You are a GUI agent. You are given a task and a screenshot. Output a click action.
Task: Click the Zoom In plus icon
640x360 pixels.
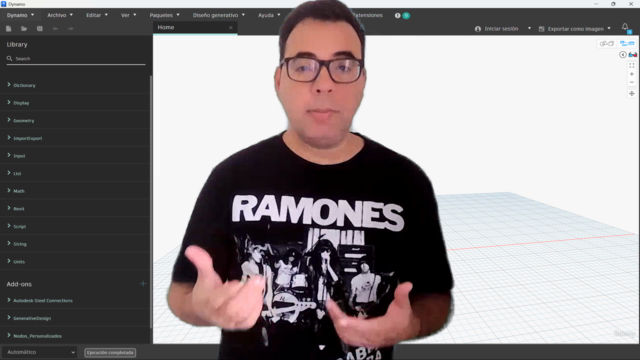632,74
